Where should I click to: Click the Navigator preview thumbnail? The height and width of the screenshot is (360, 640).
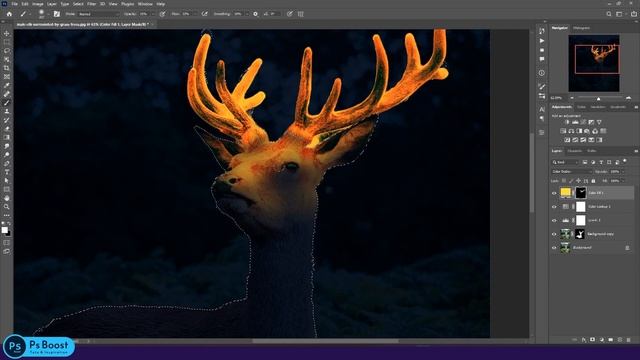click(x=594, y=63)
